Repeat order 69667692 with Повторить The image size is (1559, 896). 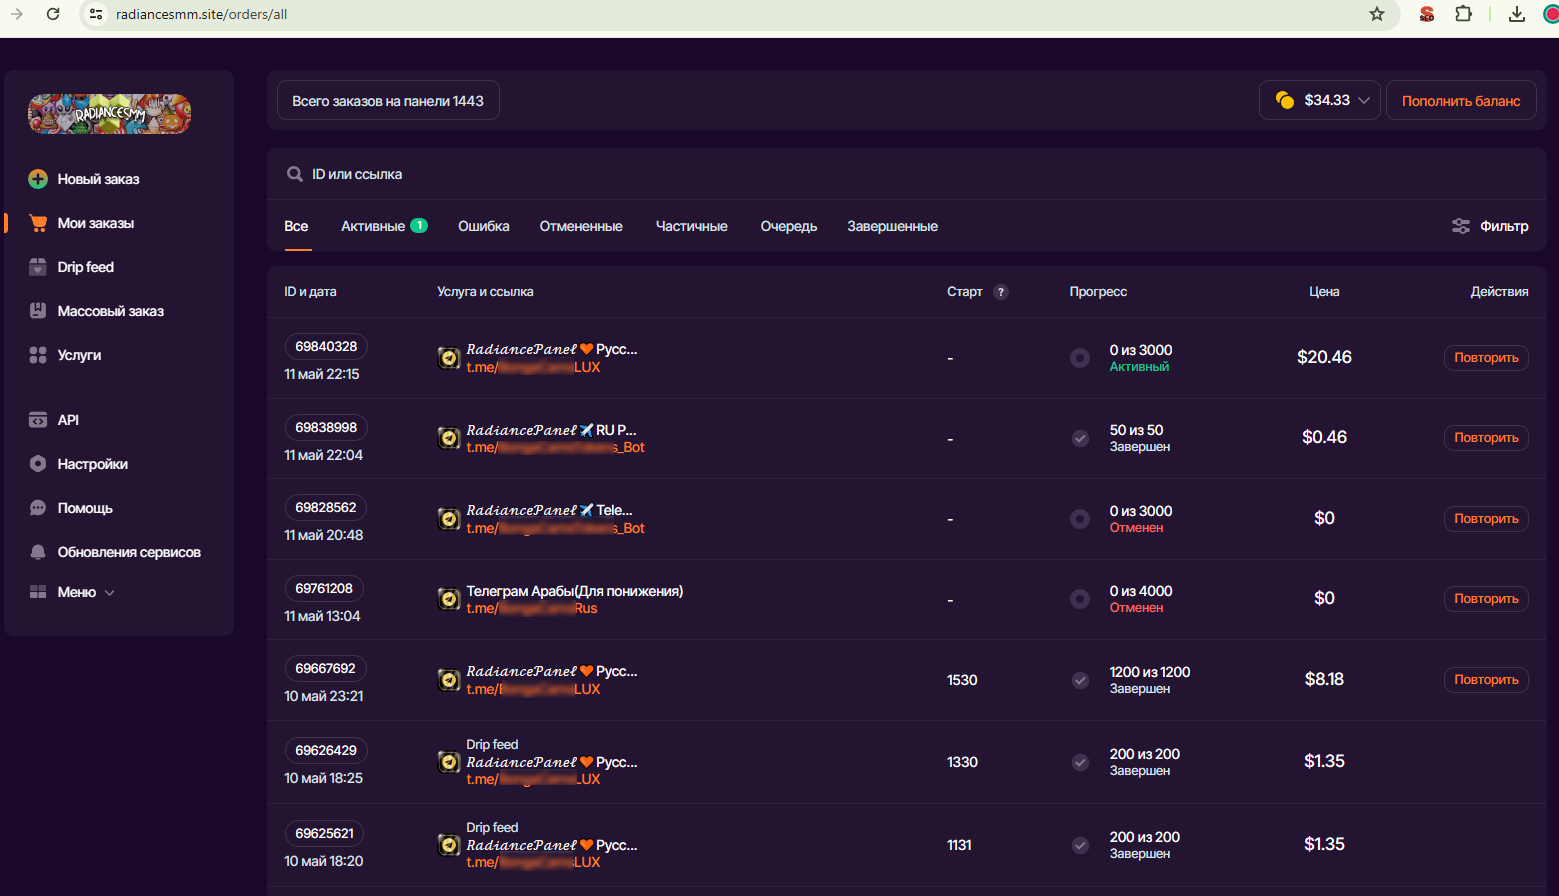(1486, 680)
